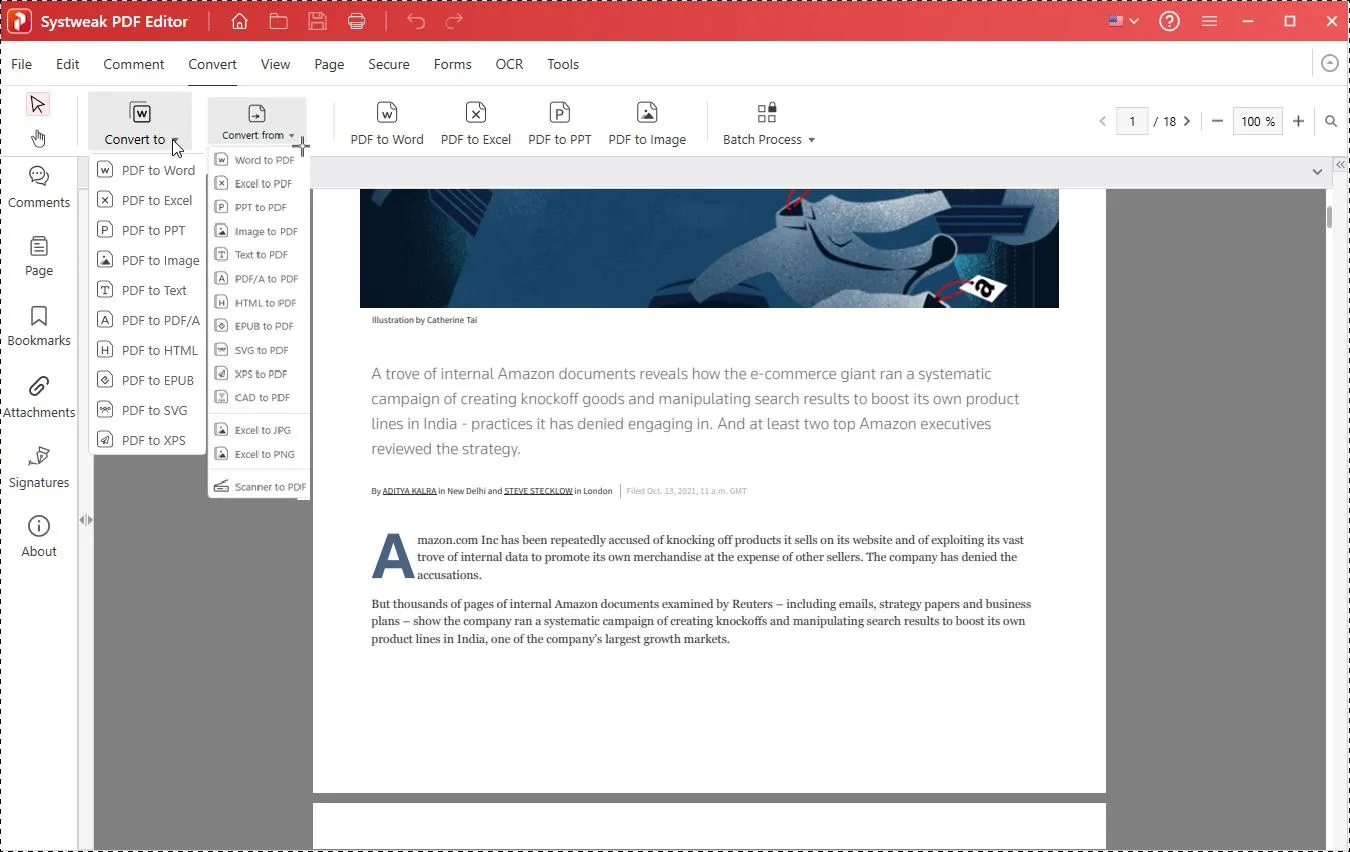1350x852 pixels.
Task: Select HTML to PDF menu entry
Action: 258,302
